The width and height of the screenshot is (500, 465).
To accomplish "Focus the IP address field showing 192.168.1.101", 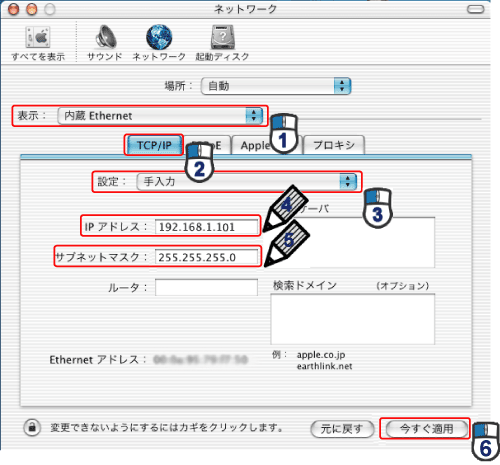I will pyautogui.click(x=206, y=227).
